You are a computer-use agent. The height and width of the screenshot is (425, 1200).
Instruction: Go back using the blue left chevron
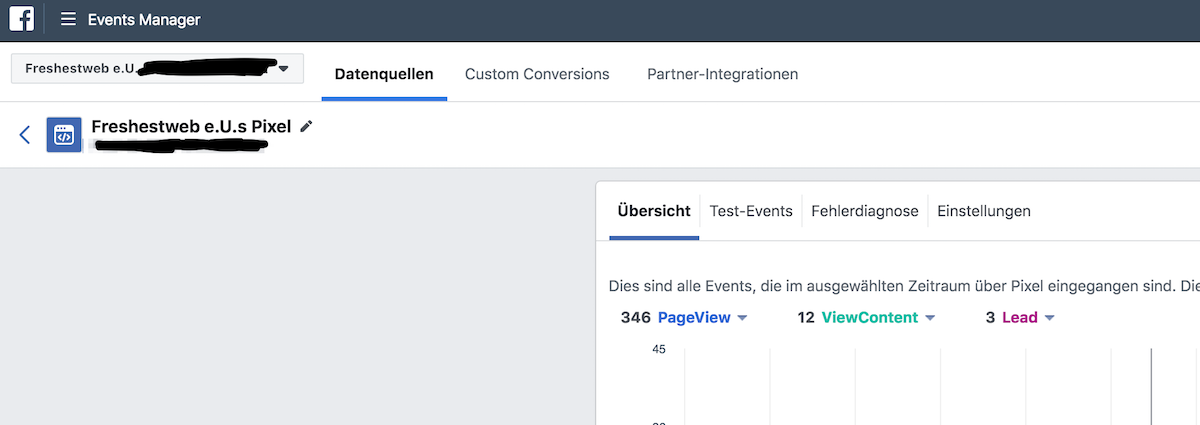click(x=25, y=135)
